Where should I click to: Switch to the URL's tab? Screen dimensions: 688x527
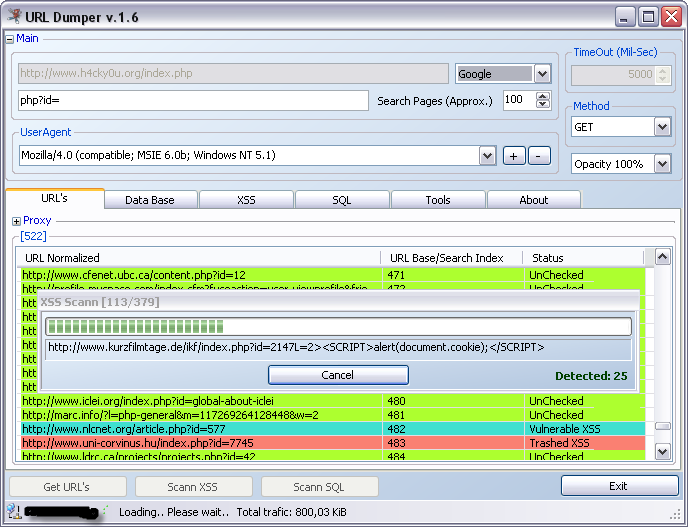[x=54, y=198]
